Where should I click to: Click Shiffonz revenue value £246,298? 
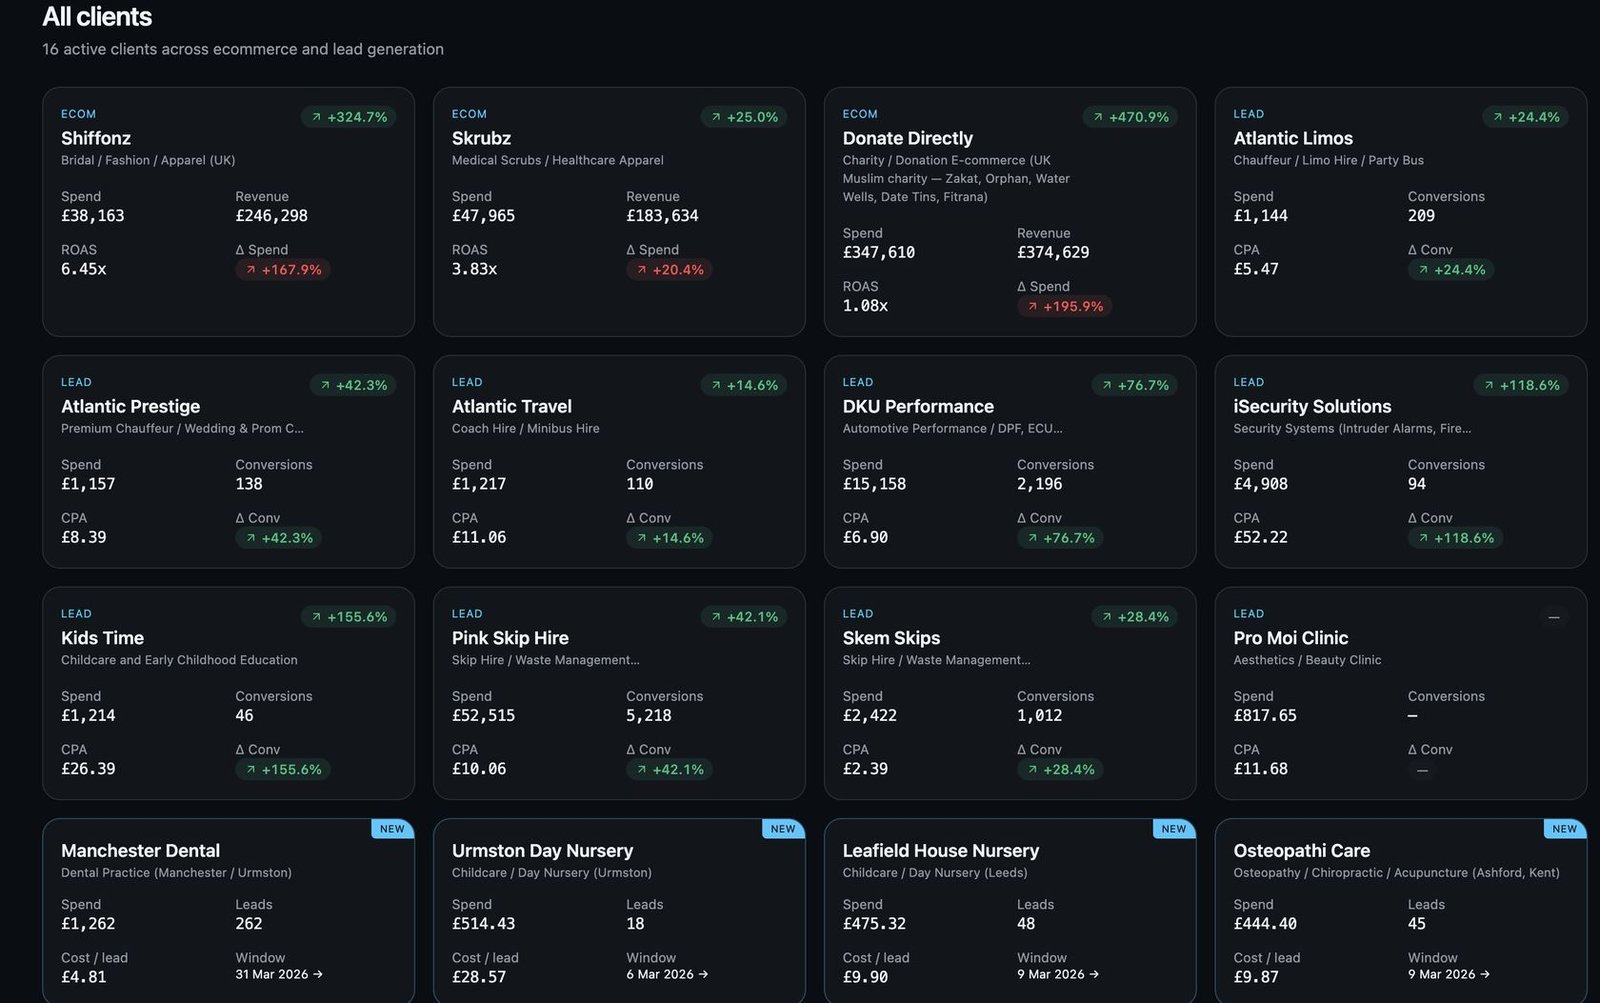[272, 216]
